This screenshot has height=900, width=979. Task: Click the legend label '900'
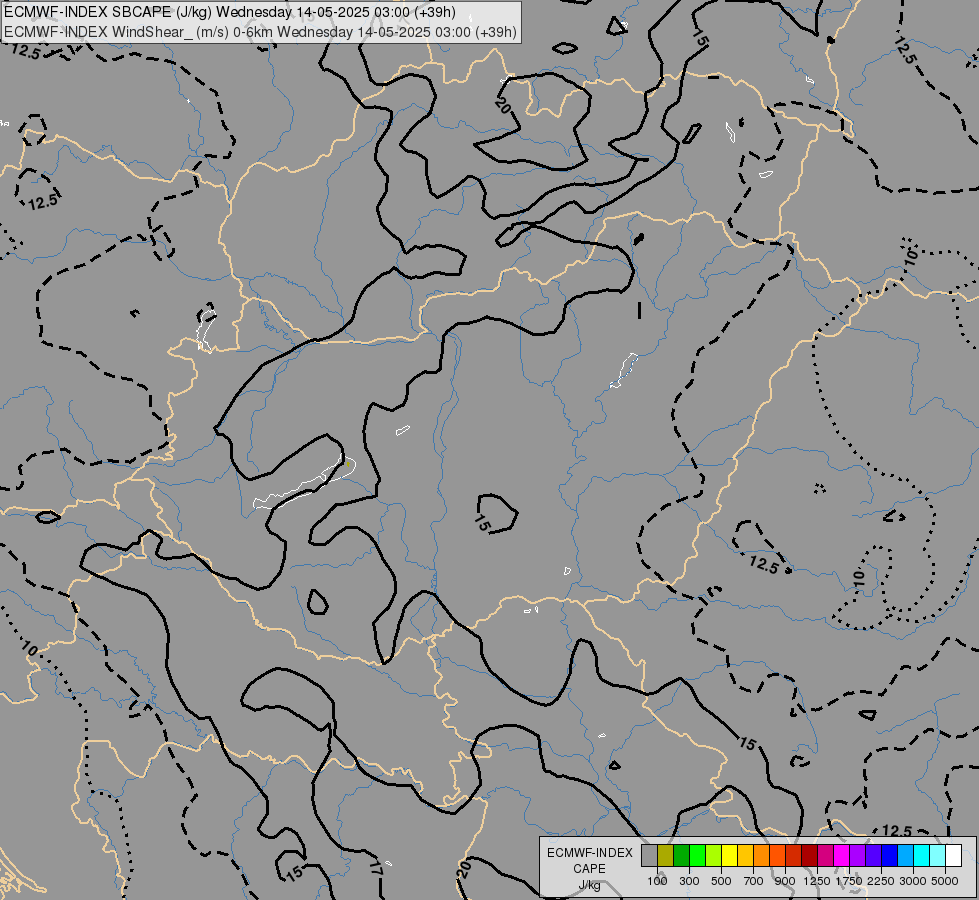tap(785, 881)
